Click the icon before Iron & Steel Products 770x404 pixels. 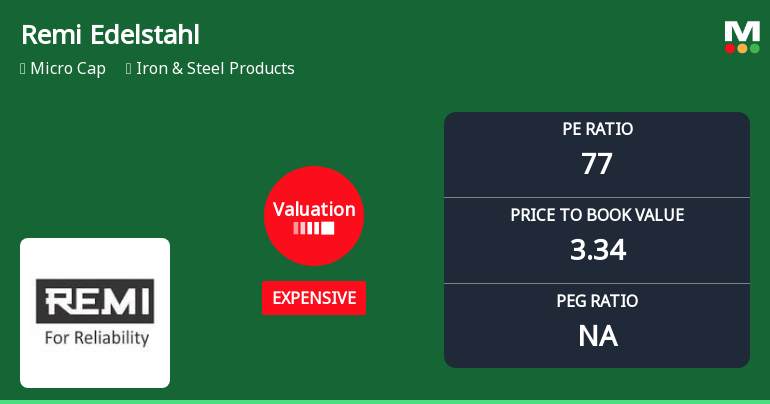point(129,69)
